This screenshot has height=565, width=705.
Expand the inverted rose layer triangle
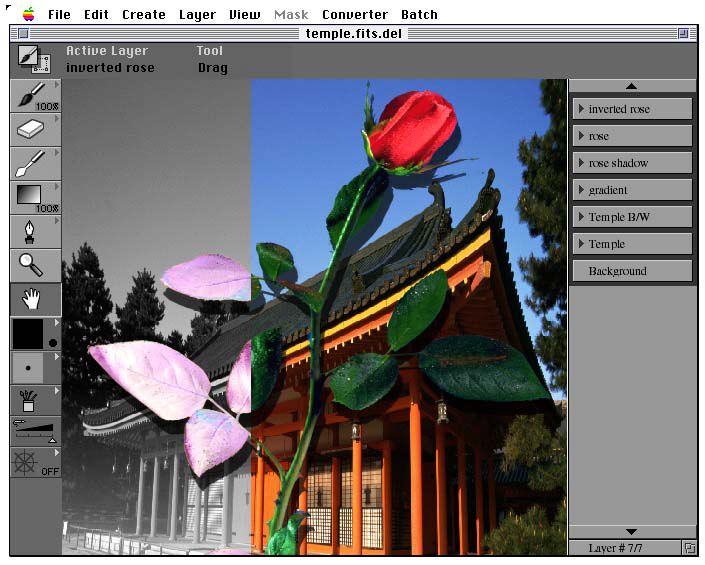[581, 109]
